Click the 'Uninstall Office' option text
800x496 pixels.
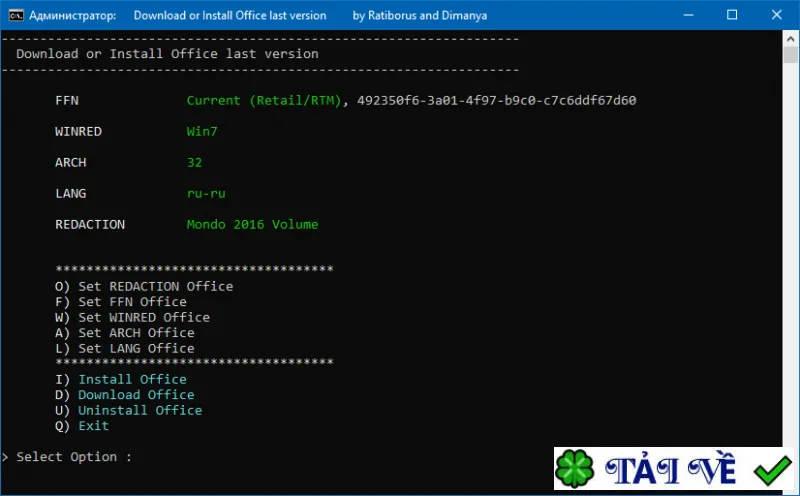point(140,410)
